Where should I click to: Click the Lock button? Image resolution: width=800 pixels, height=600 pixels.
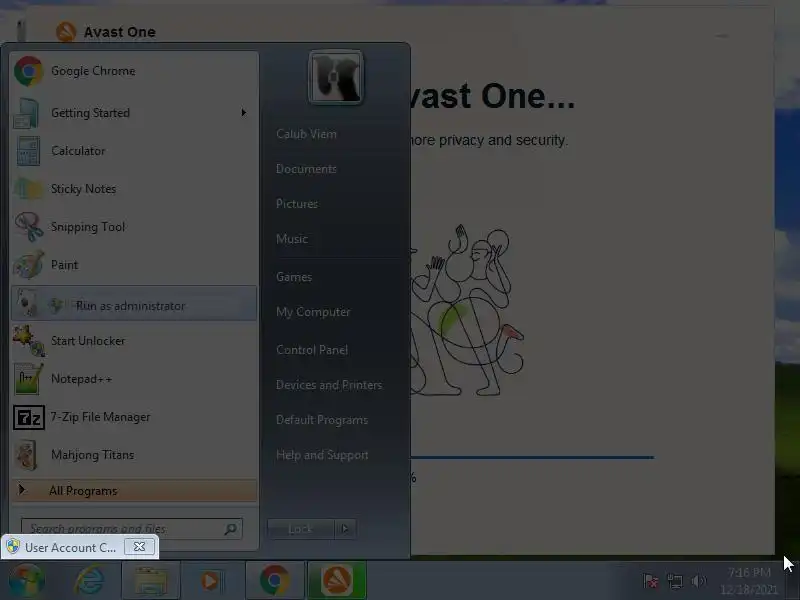(301, 529)
